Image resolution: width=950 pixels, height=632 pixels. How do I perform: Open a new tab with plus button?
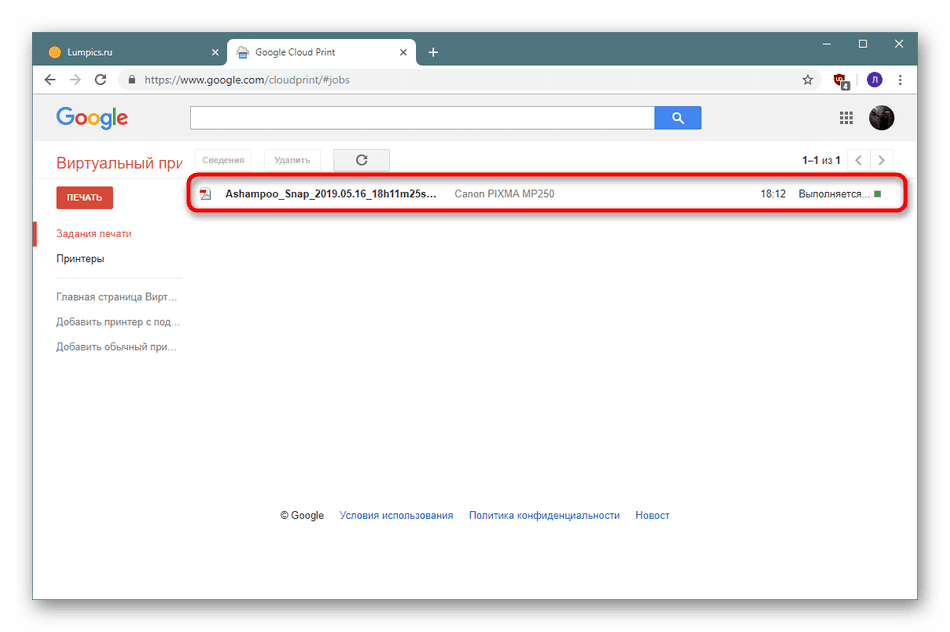click(x=433, y=52)
